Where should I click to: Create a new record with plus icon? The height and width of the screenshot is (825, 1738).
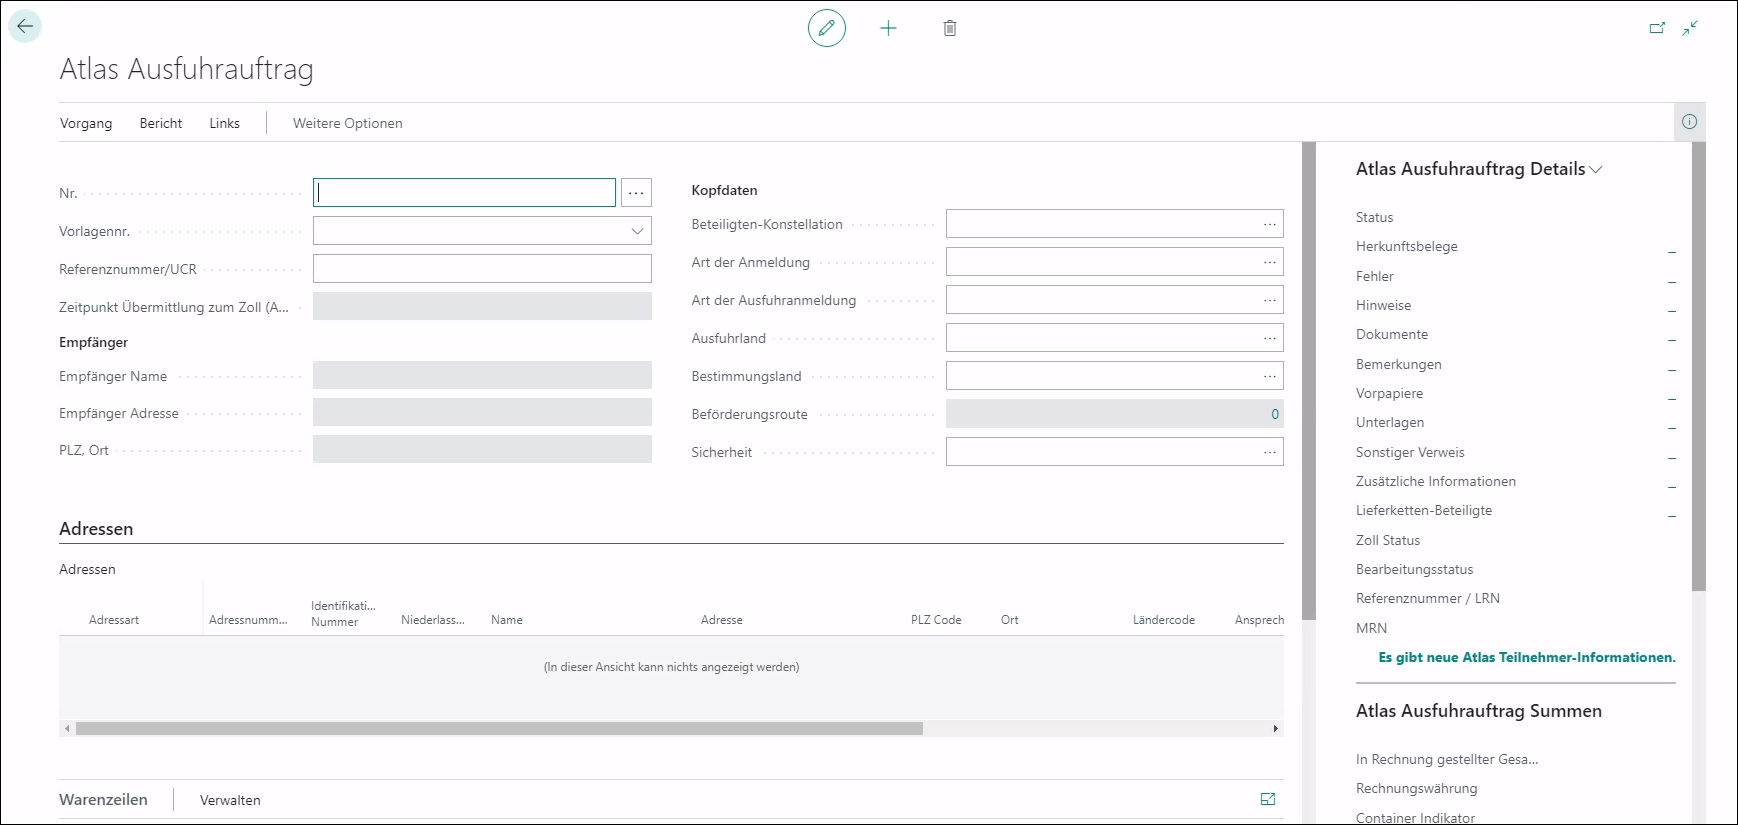click(x=888, y=28)
